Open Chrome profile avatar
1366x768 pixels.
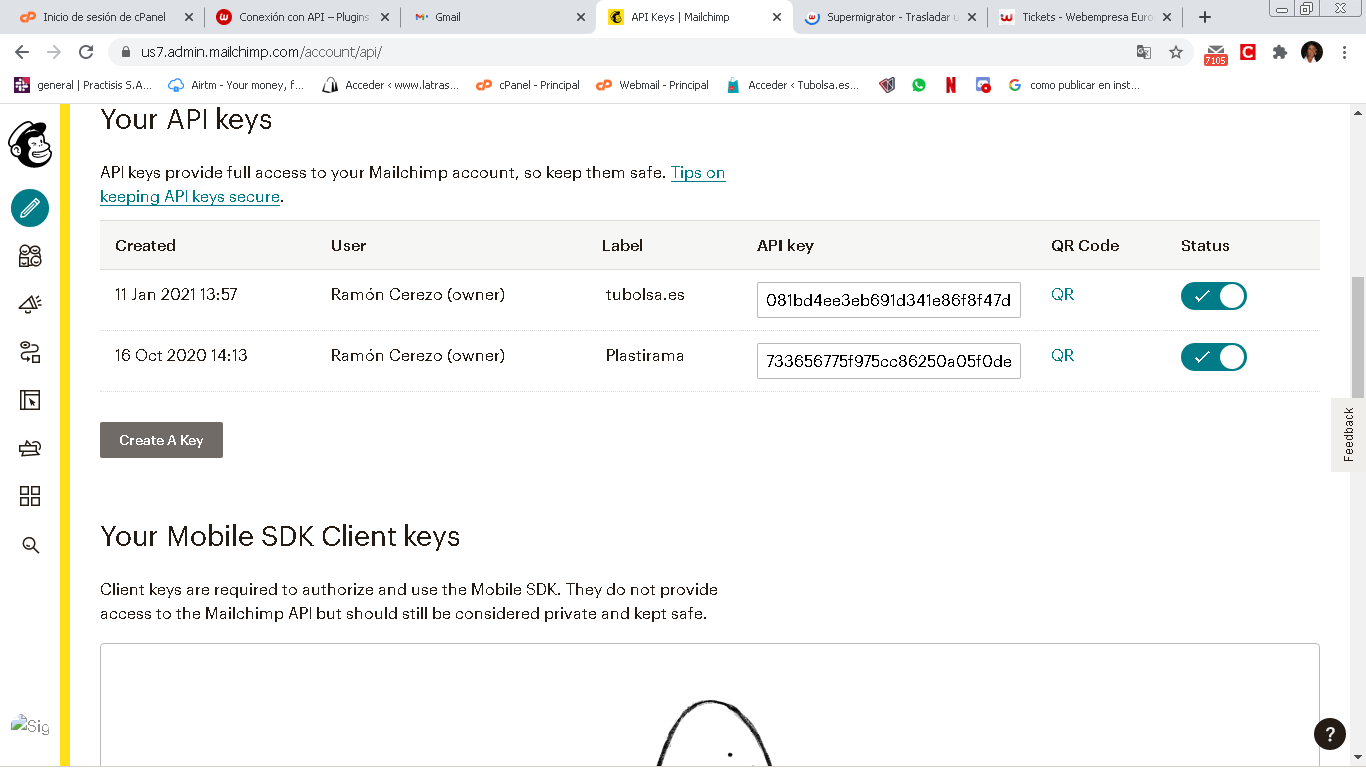(1312, 52)
